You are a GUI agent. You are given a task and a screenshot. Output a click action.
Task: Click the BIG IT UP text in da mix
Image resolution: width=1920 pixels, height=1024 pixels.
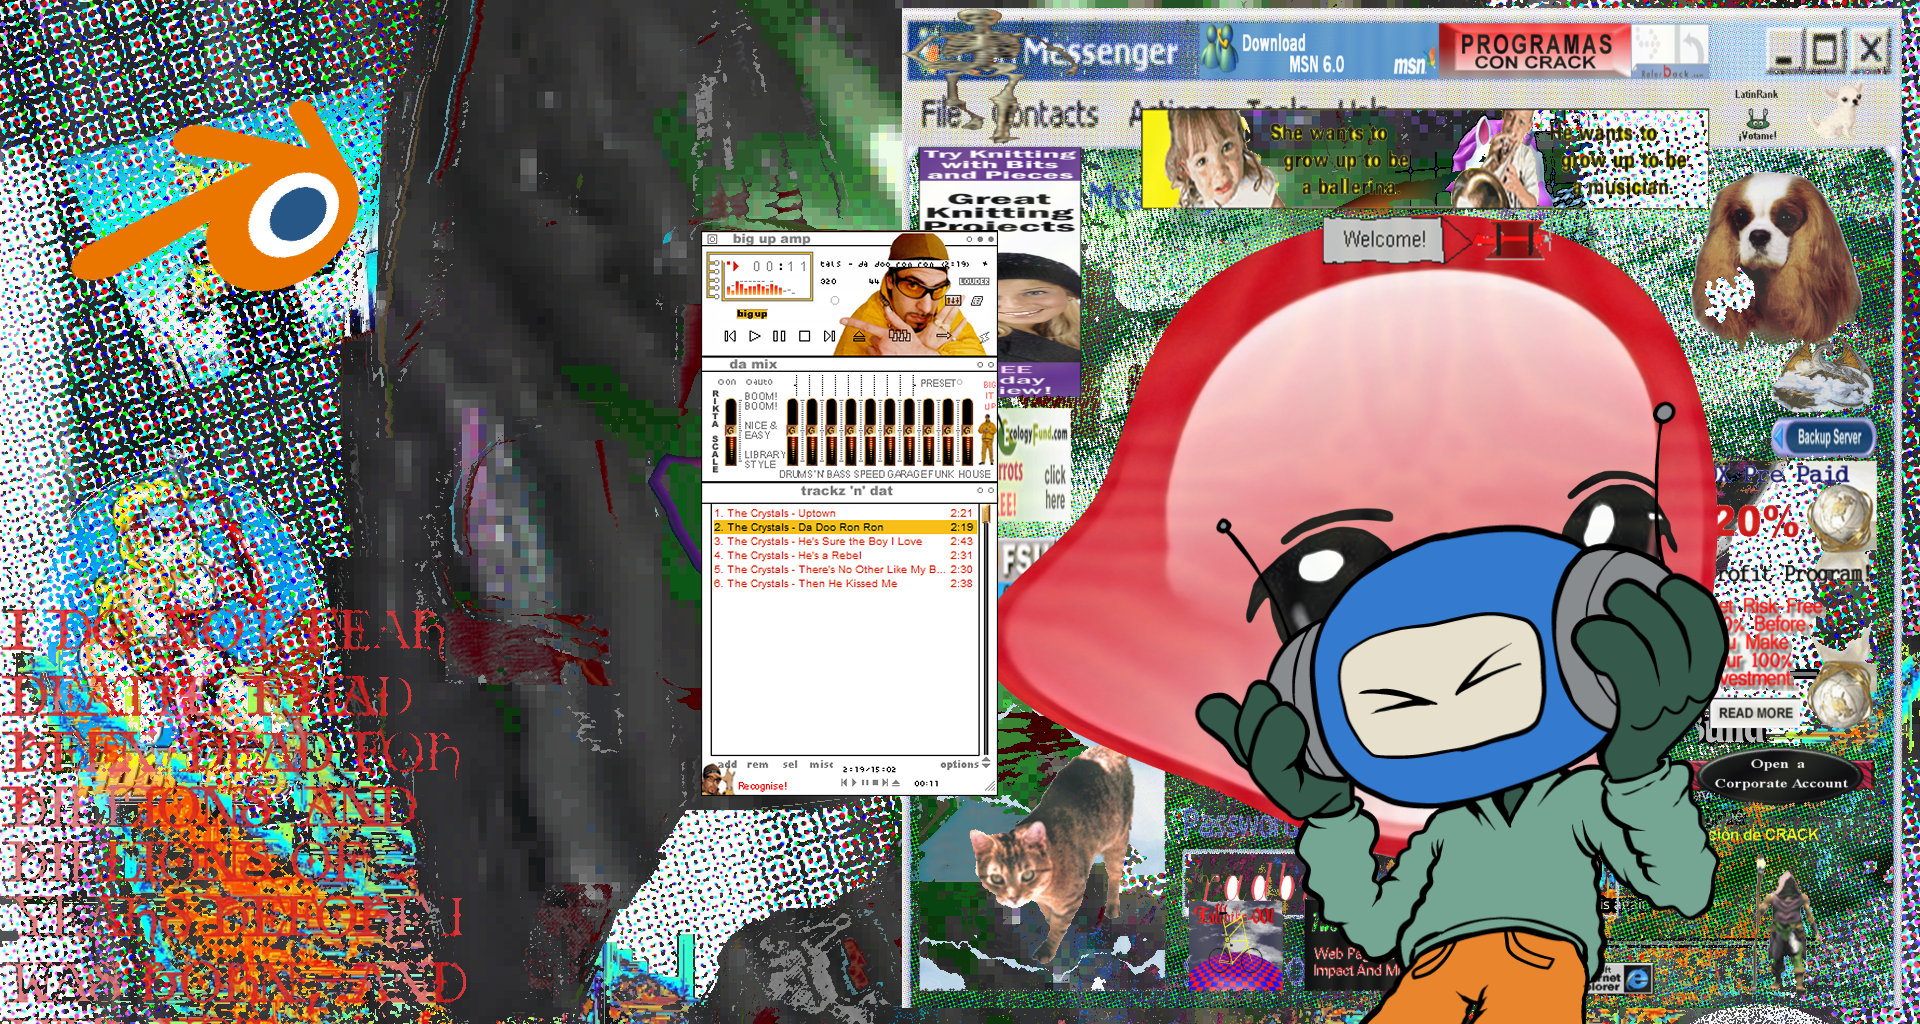point(989,395)
